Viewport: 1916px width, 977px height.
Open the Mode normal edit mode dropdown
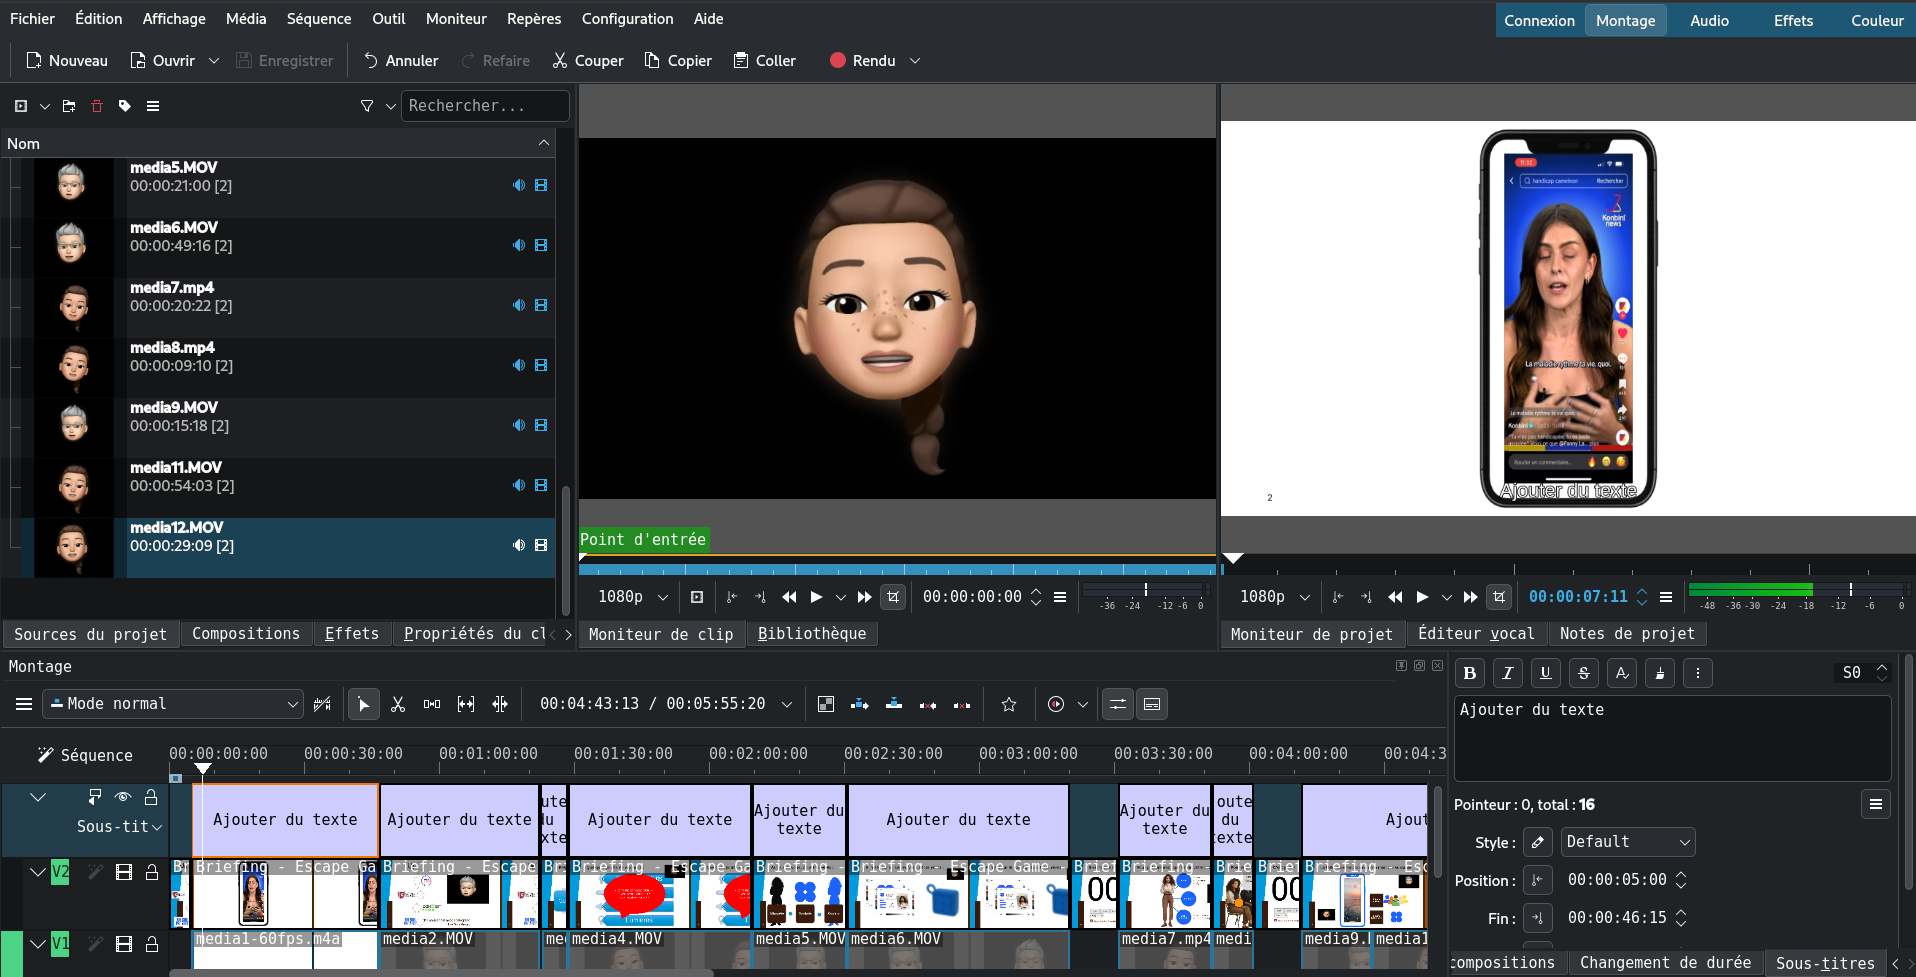tap(173, 704)
